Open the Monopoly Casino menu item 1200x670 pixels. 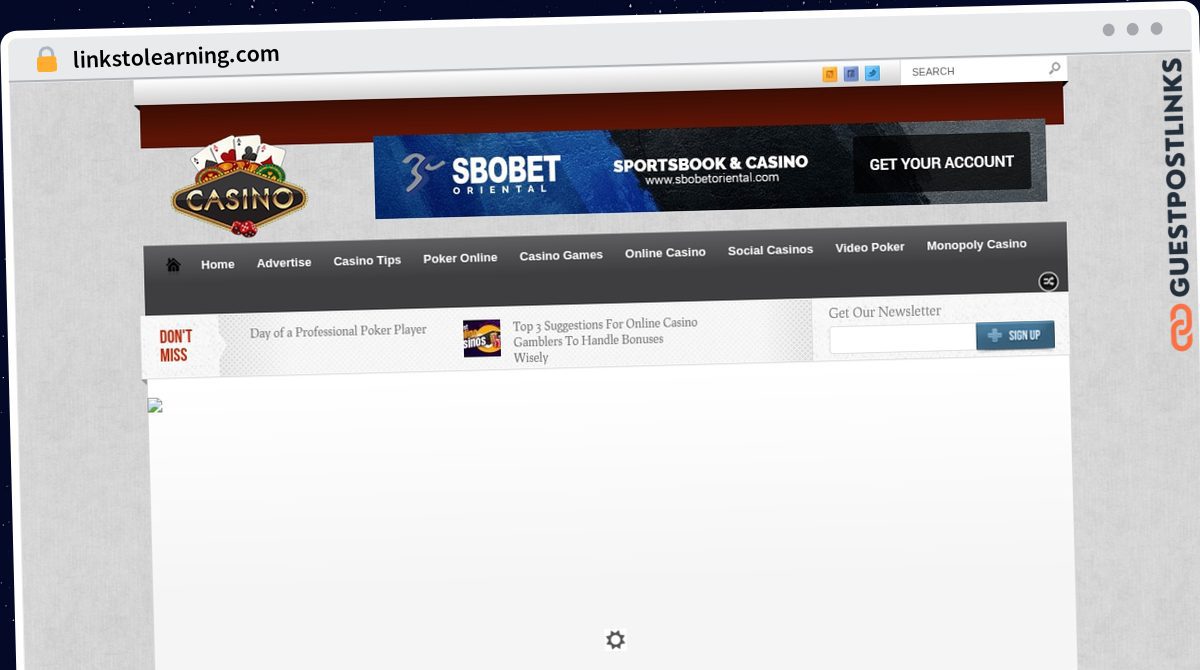[x=976, y=245]
